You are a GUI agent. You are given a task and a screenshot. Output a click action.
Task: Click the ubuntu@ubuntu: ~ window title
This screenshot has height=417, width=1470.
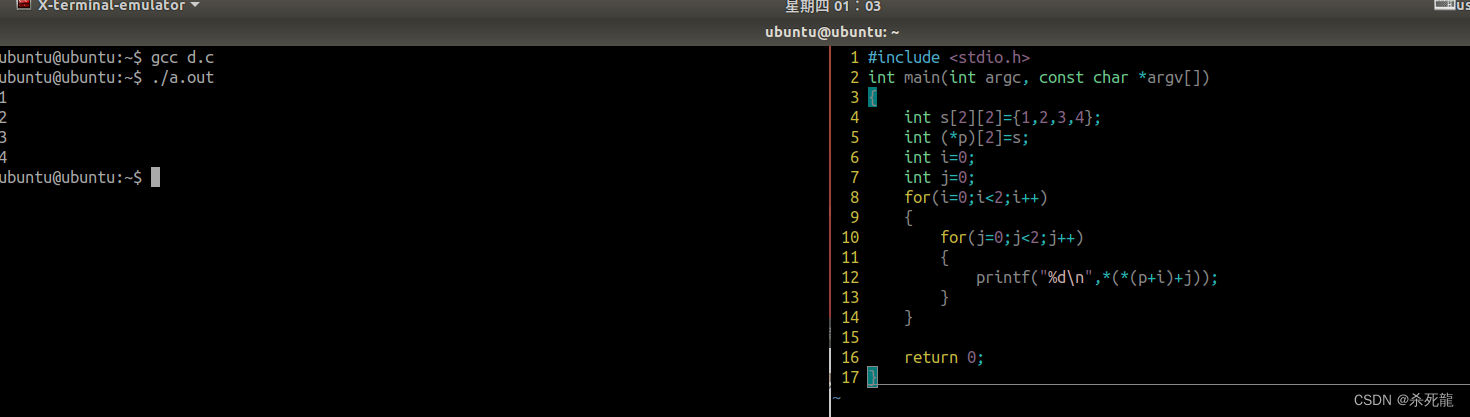point(832,33)
